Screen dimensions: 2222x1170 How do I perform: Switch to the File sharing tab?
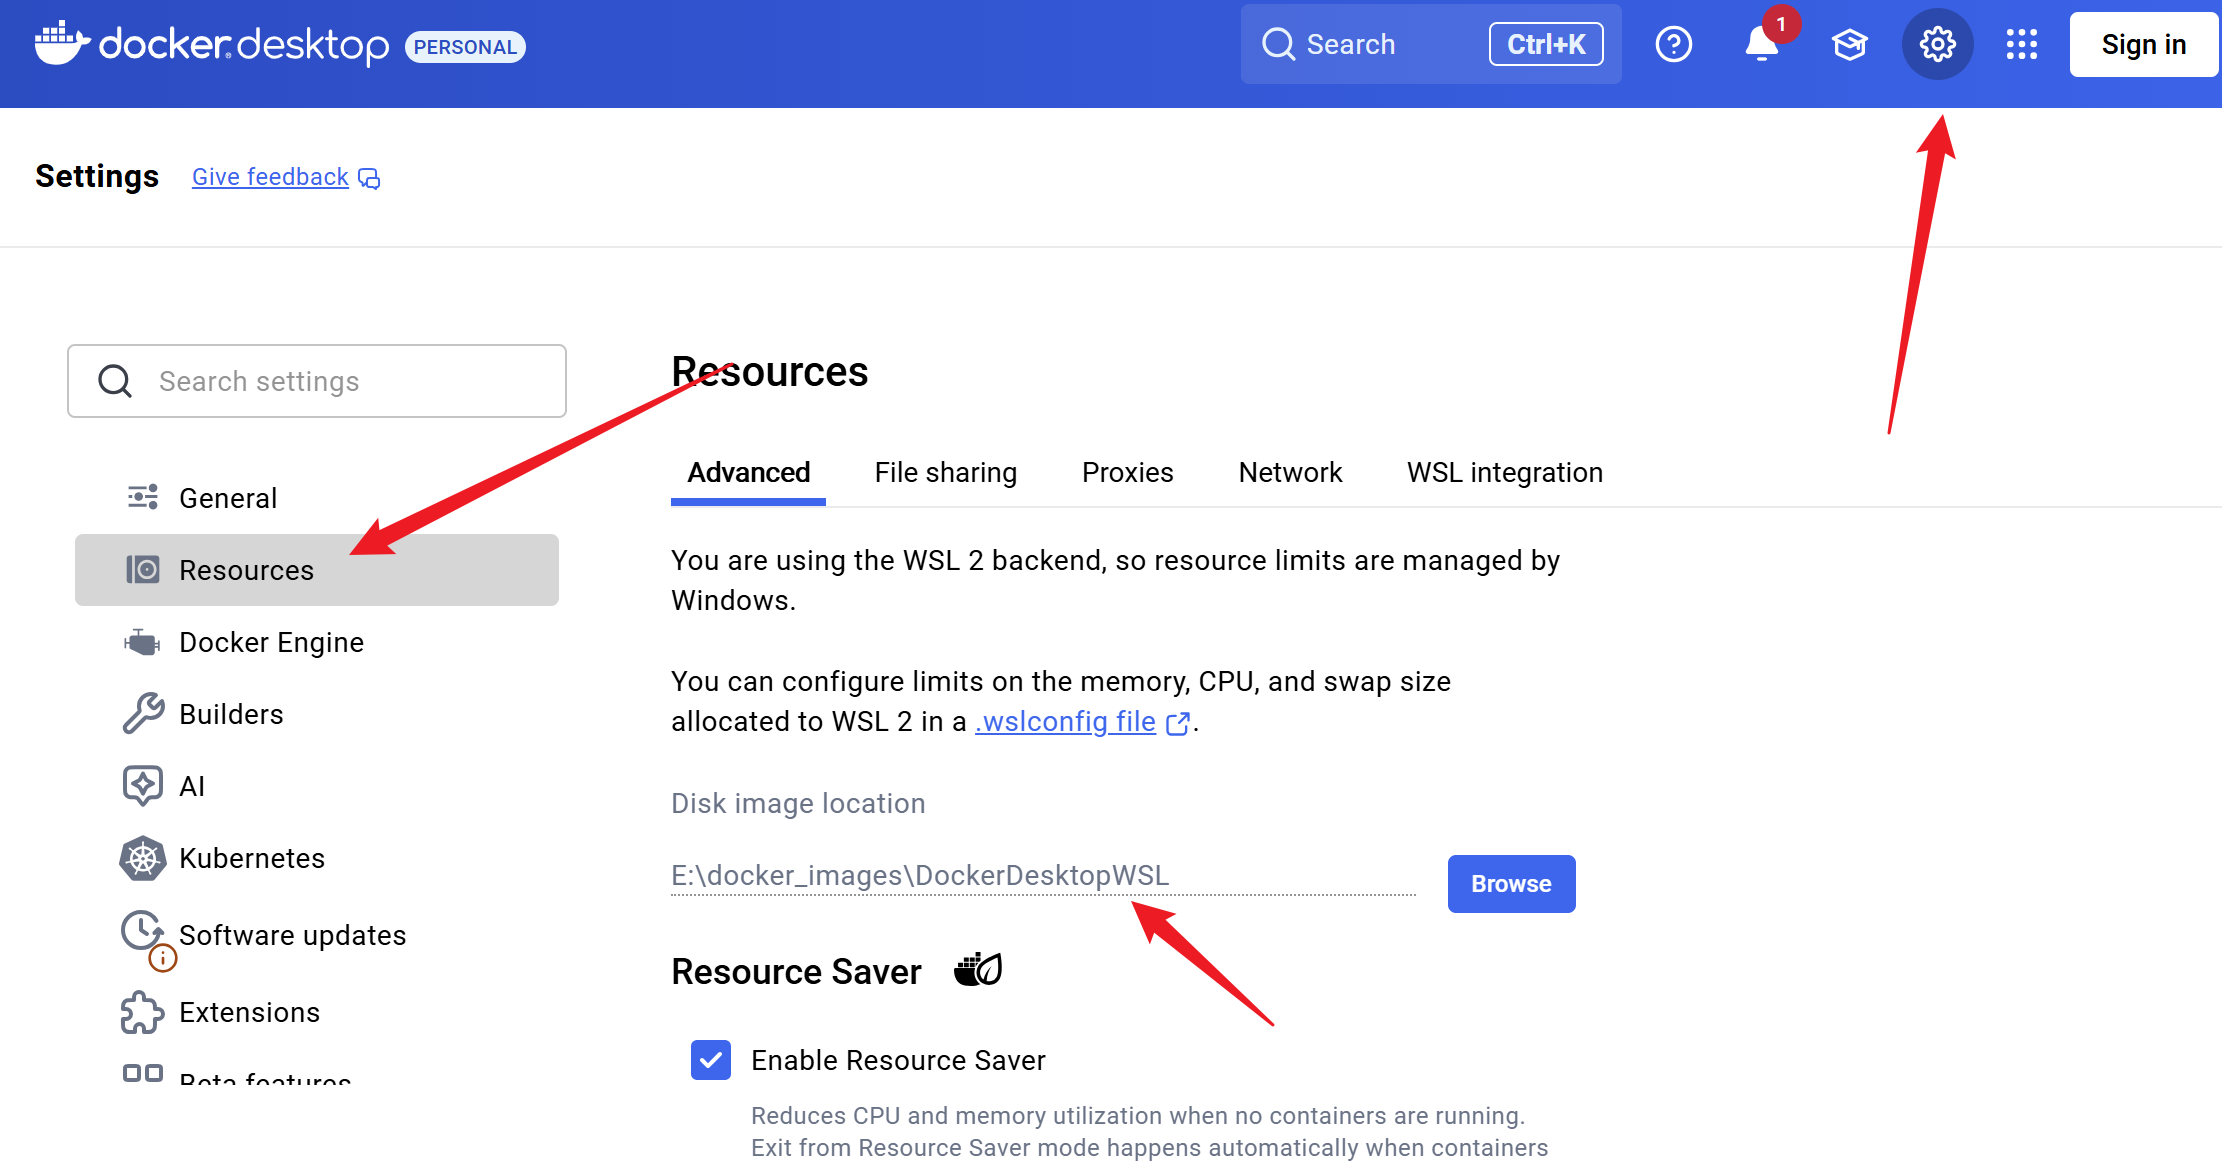pyautogui.click(x=945, y=472)
